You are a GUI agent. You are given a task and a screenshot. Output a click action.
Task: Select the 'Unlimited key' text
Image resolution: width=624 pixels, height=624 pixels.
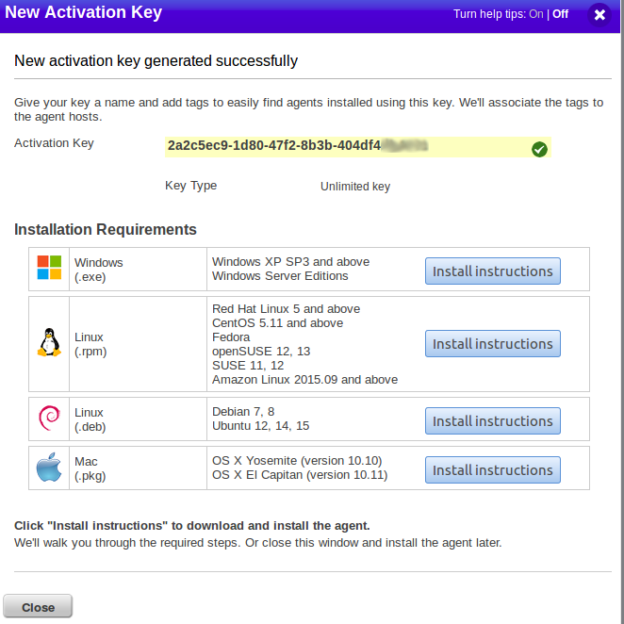point(355,186)
